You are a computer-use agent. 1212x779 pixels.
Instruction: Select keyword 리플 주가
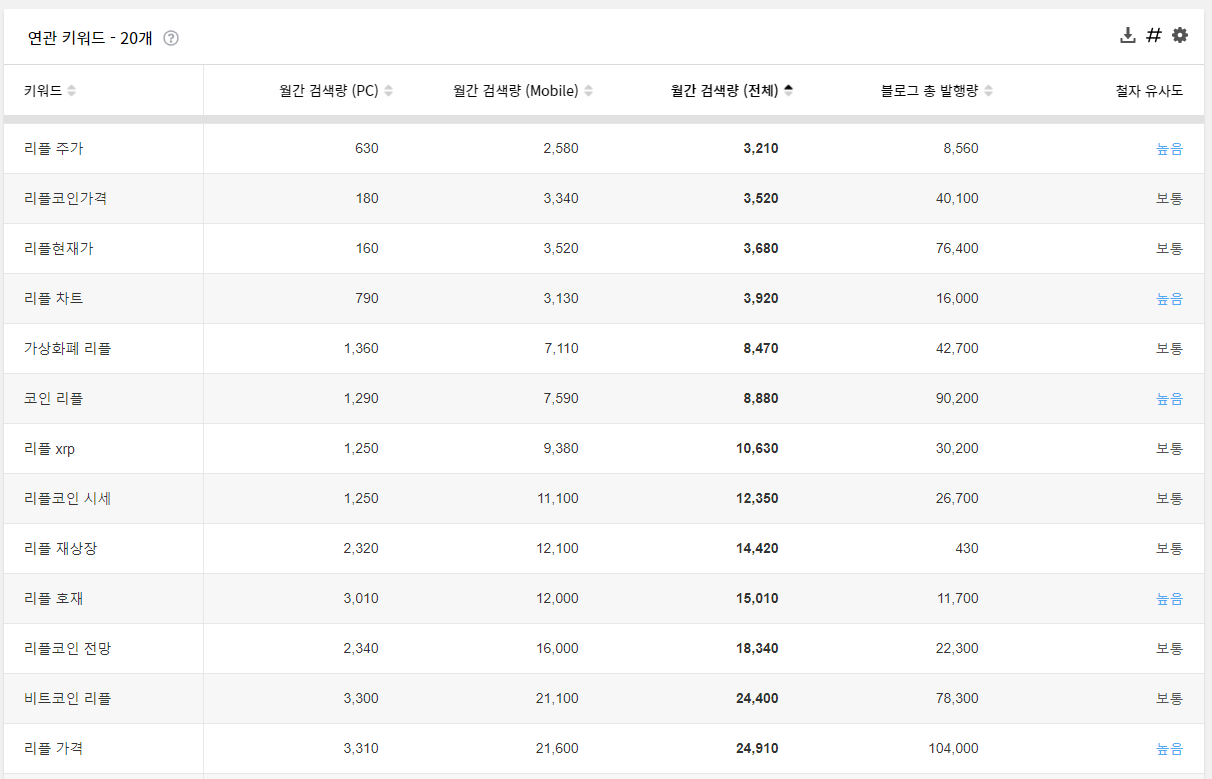coord(54,149)
